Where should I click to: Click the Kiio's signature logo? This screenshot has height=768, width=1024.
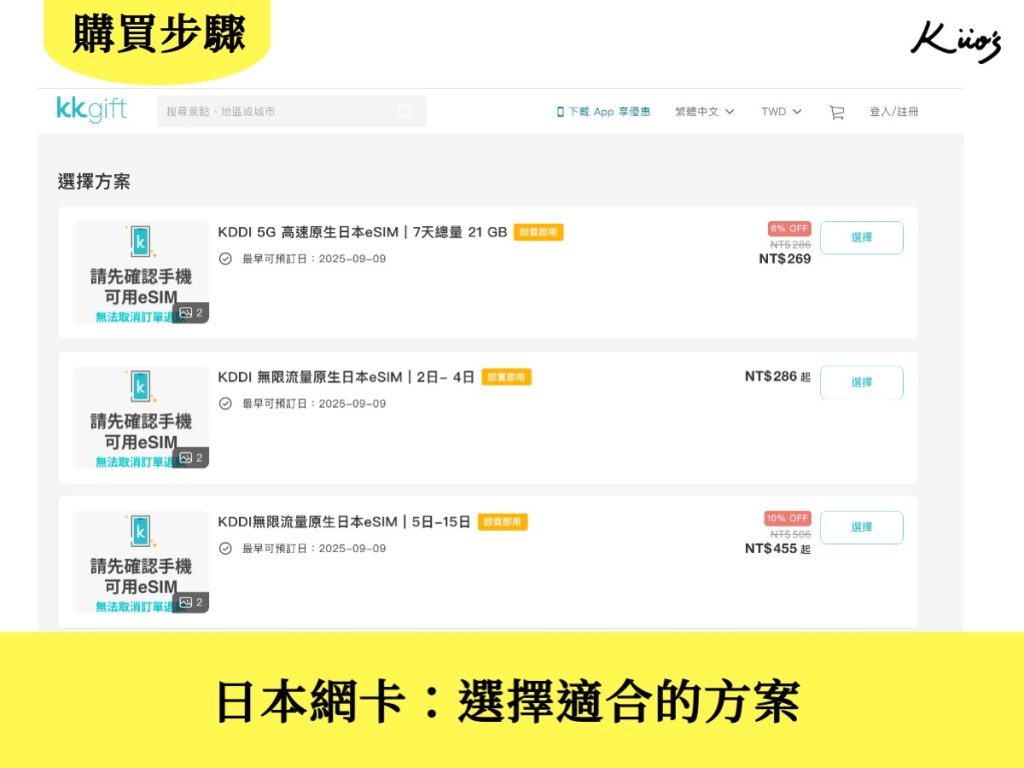[955, 42]
